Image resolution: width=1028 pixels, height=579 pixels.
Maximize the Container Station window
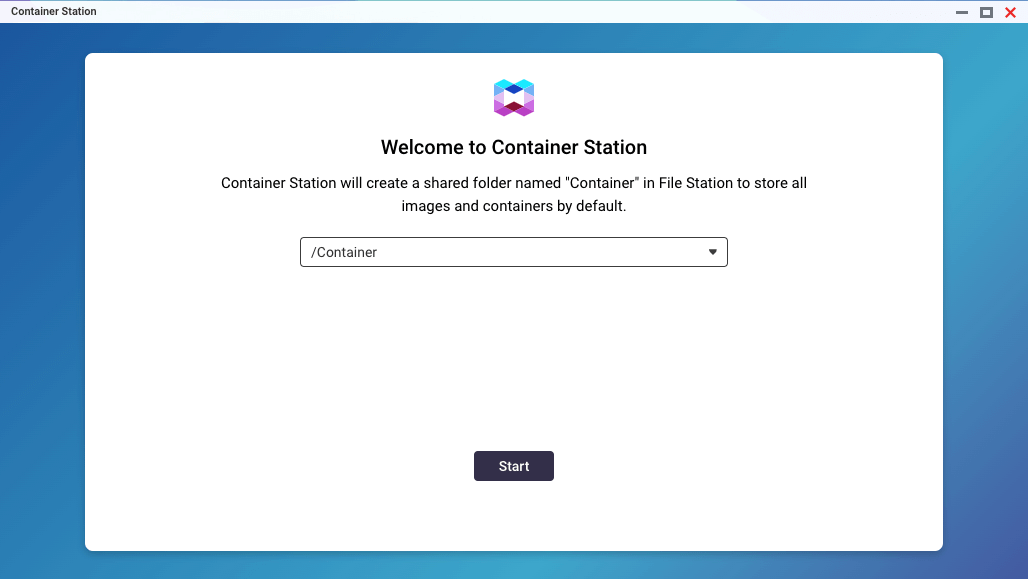(x=986, y=12)
